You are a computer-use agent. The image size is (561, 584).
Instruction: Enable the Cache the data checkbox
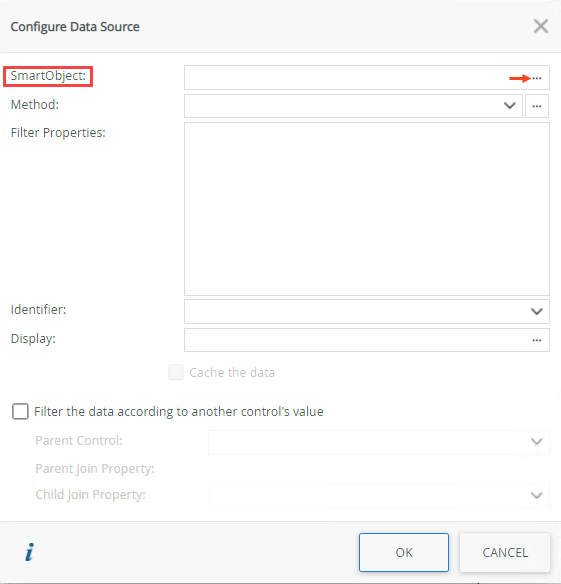[176, 372]
